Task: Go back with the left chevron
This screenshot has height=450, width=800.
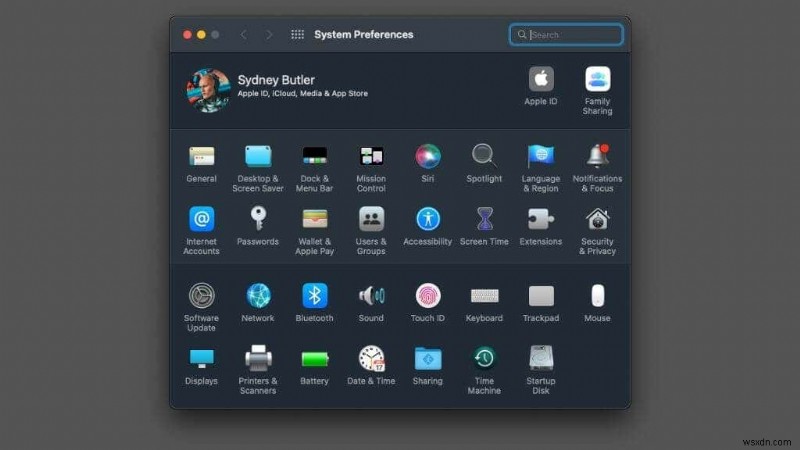Action: coord(244,35)
